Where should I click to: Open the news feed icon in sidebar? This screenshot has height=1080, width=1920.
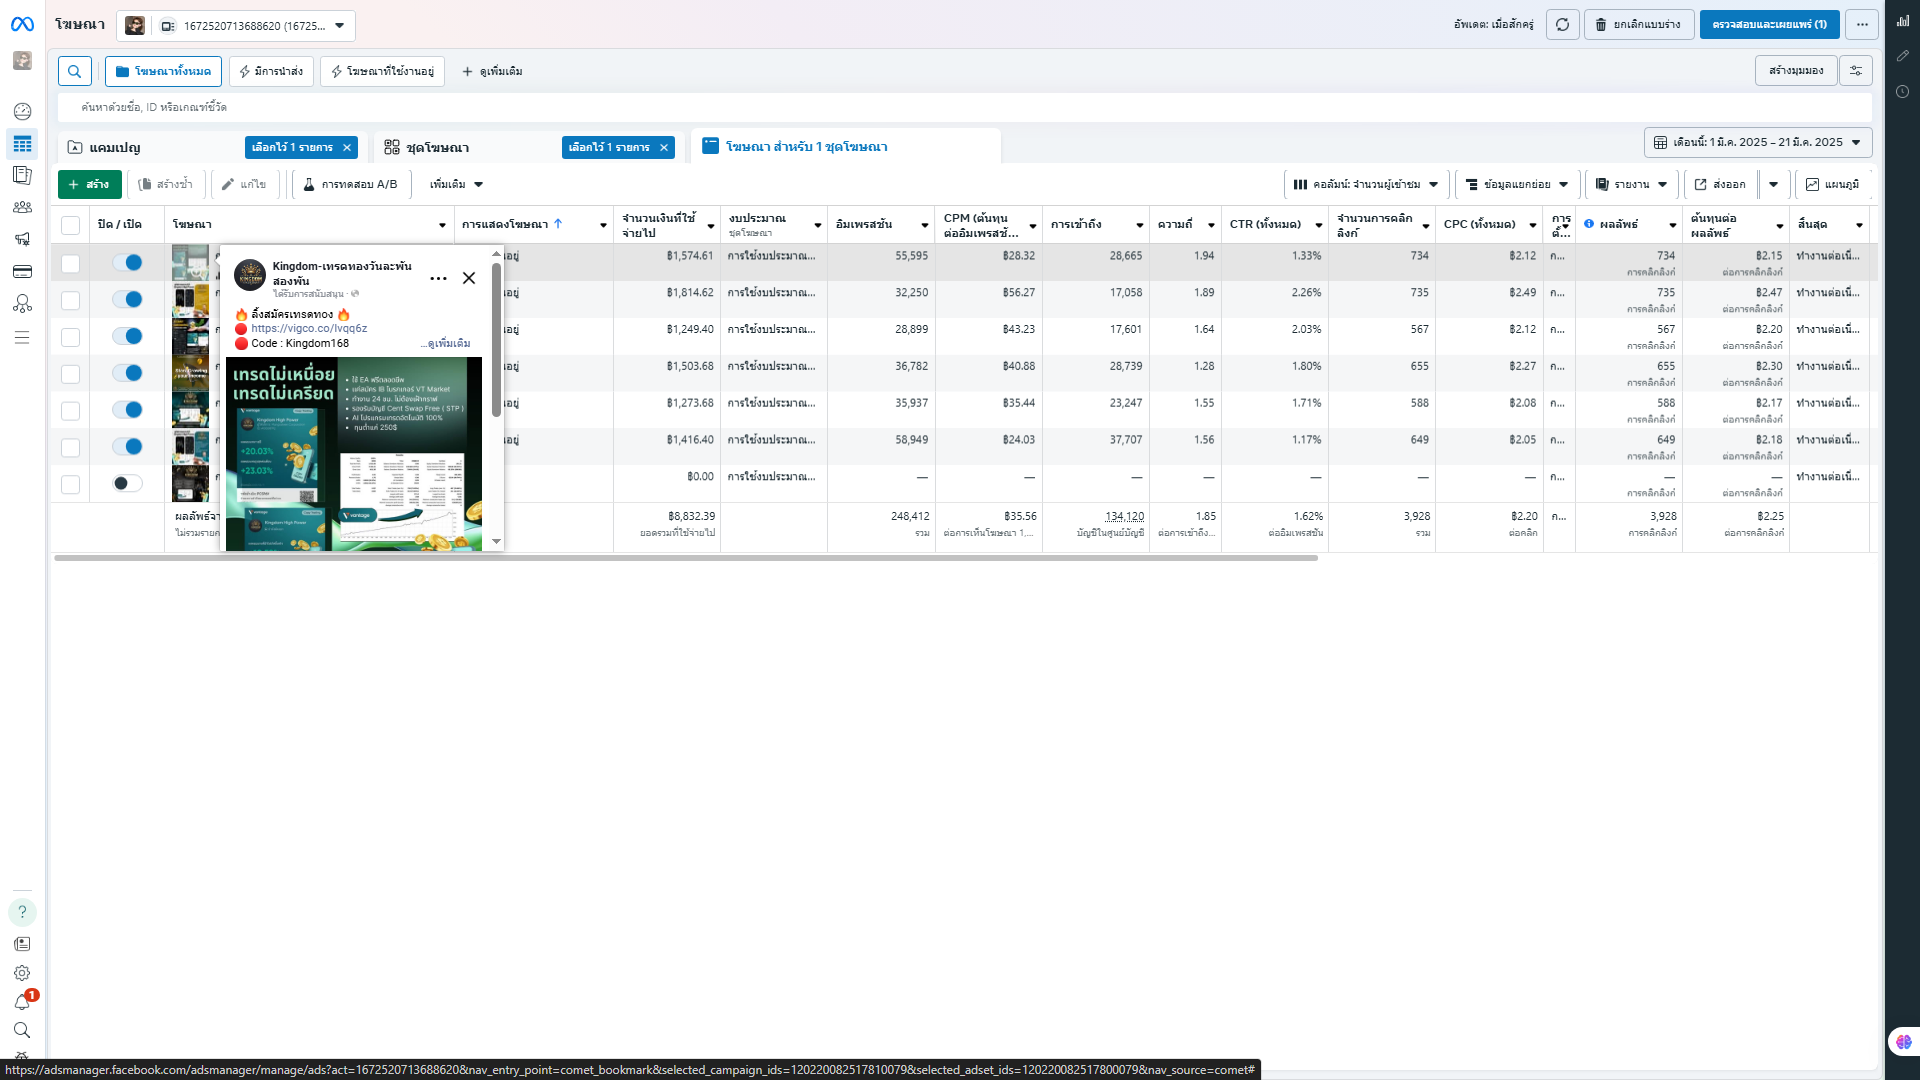pos(22,944)
